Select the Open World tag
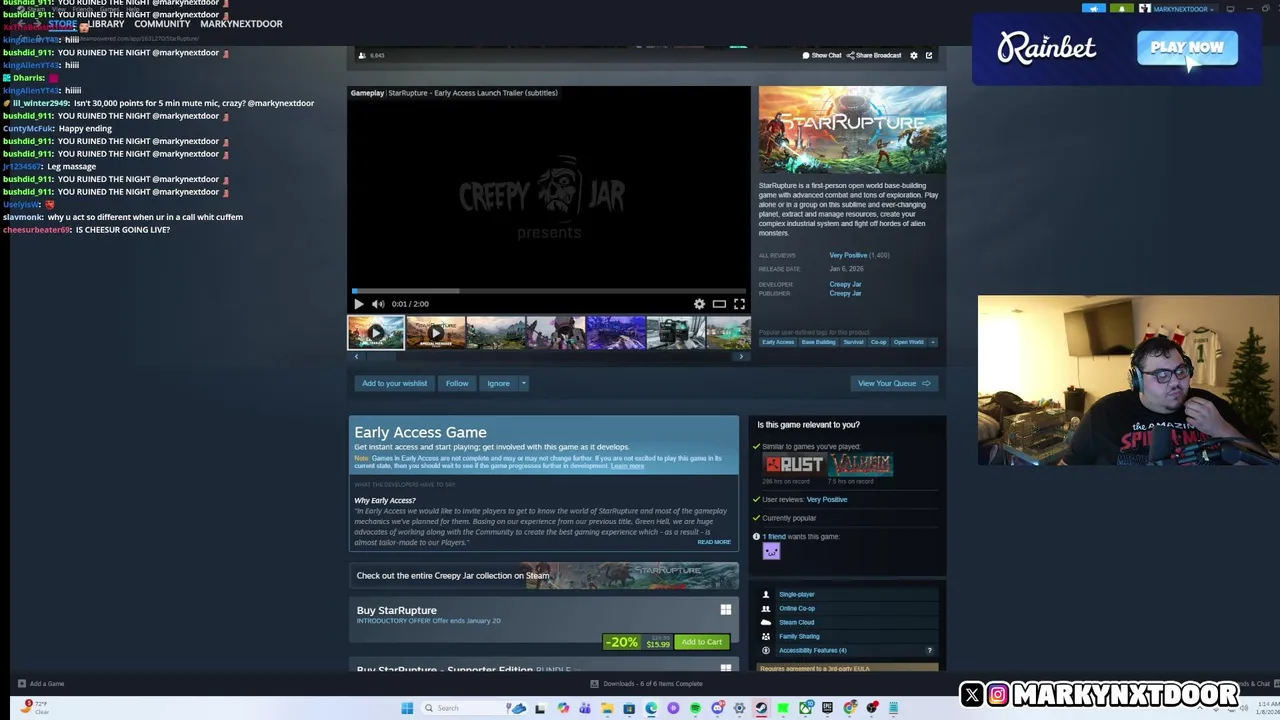The image size is (1280, 720). tap(909, 342)
